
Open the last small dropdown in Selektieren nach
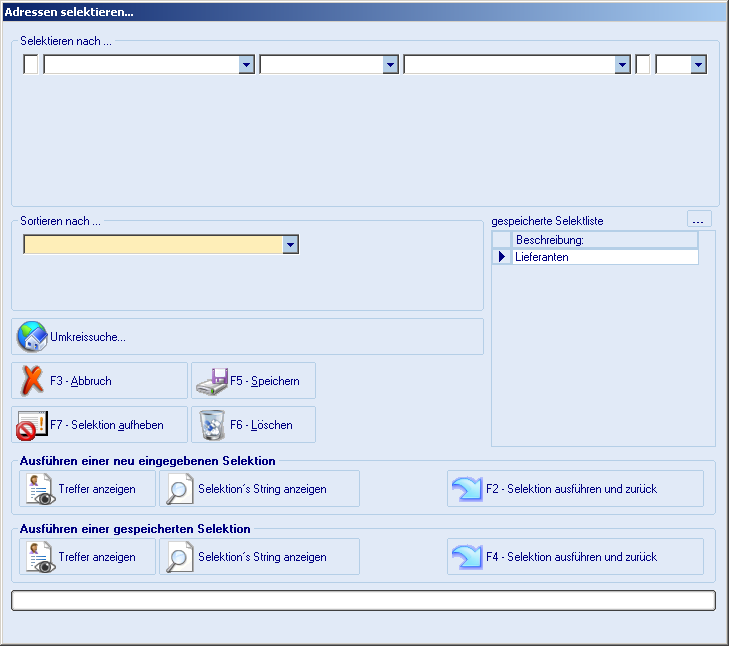(698, 65)
